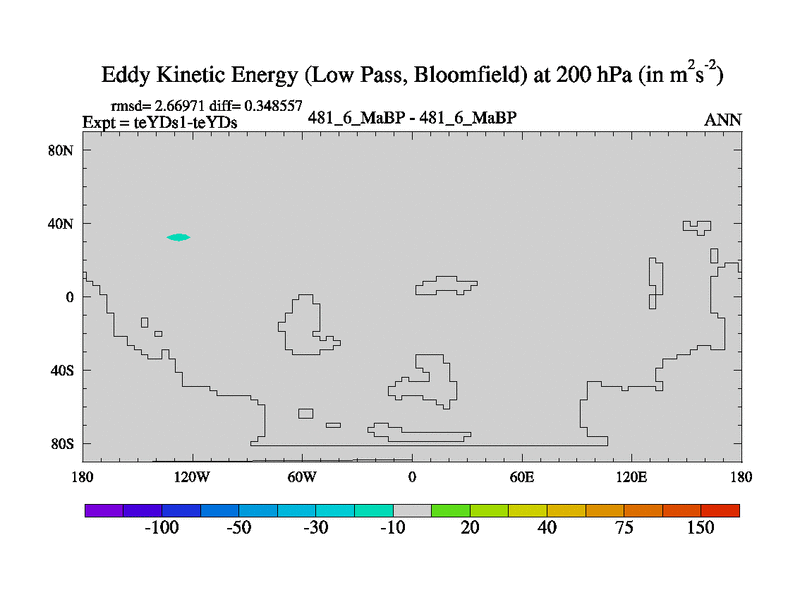Click the Expt = teYDs1-teYDs label
The height and width of the screenshot is (600, 800).
coord(159,121)
